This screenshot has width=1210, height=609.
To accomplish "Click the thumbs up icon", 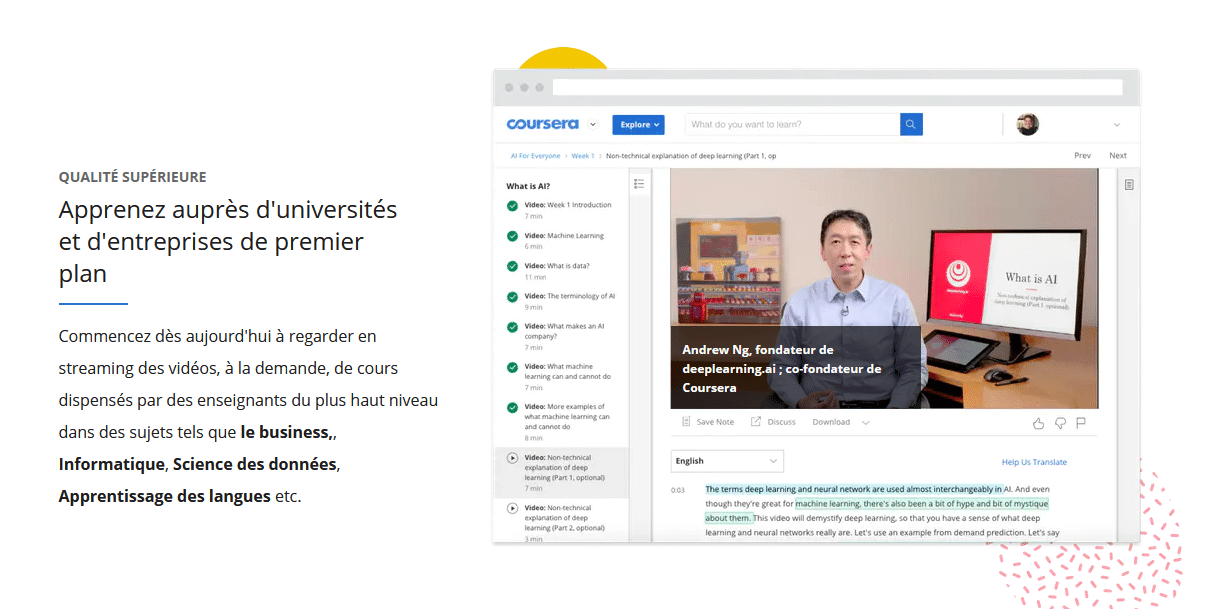I will click(x=1038, y=423).
